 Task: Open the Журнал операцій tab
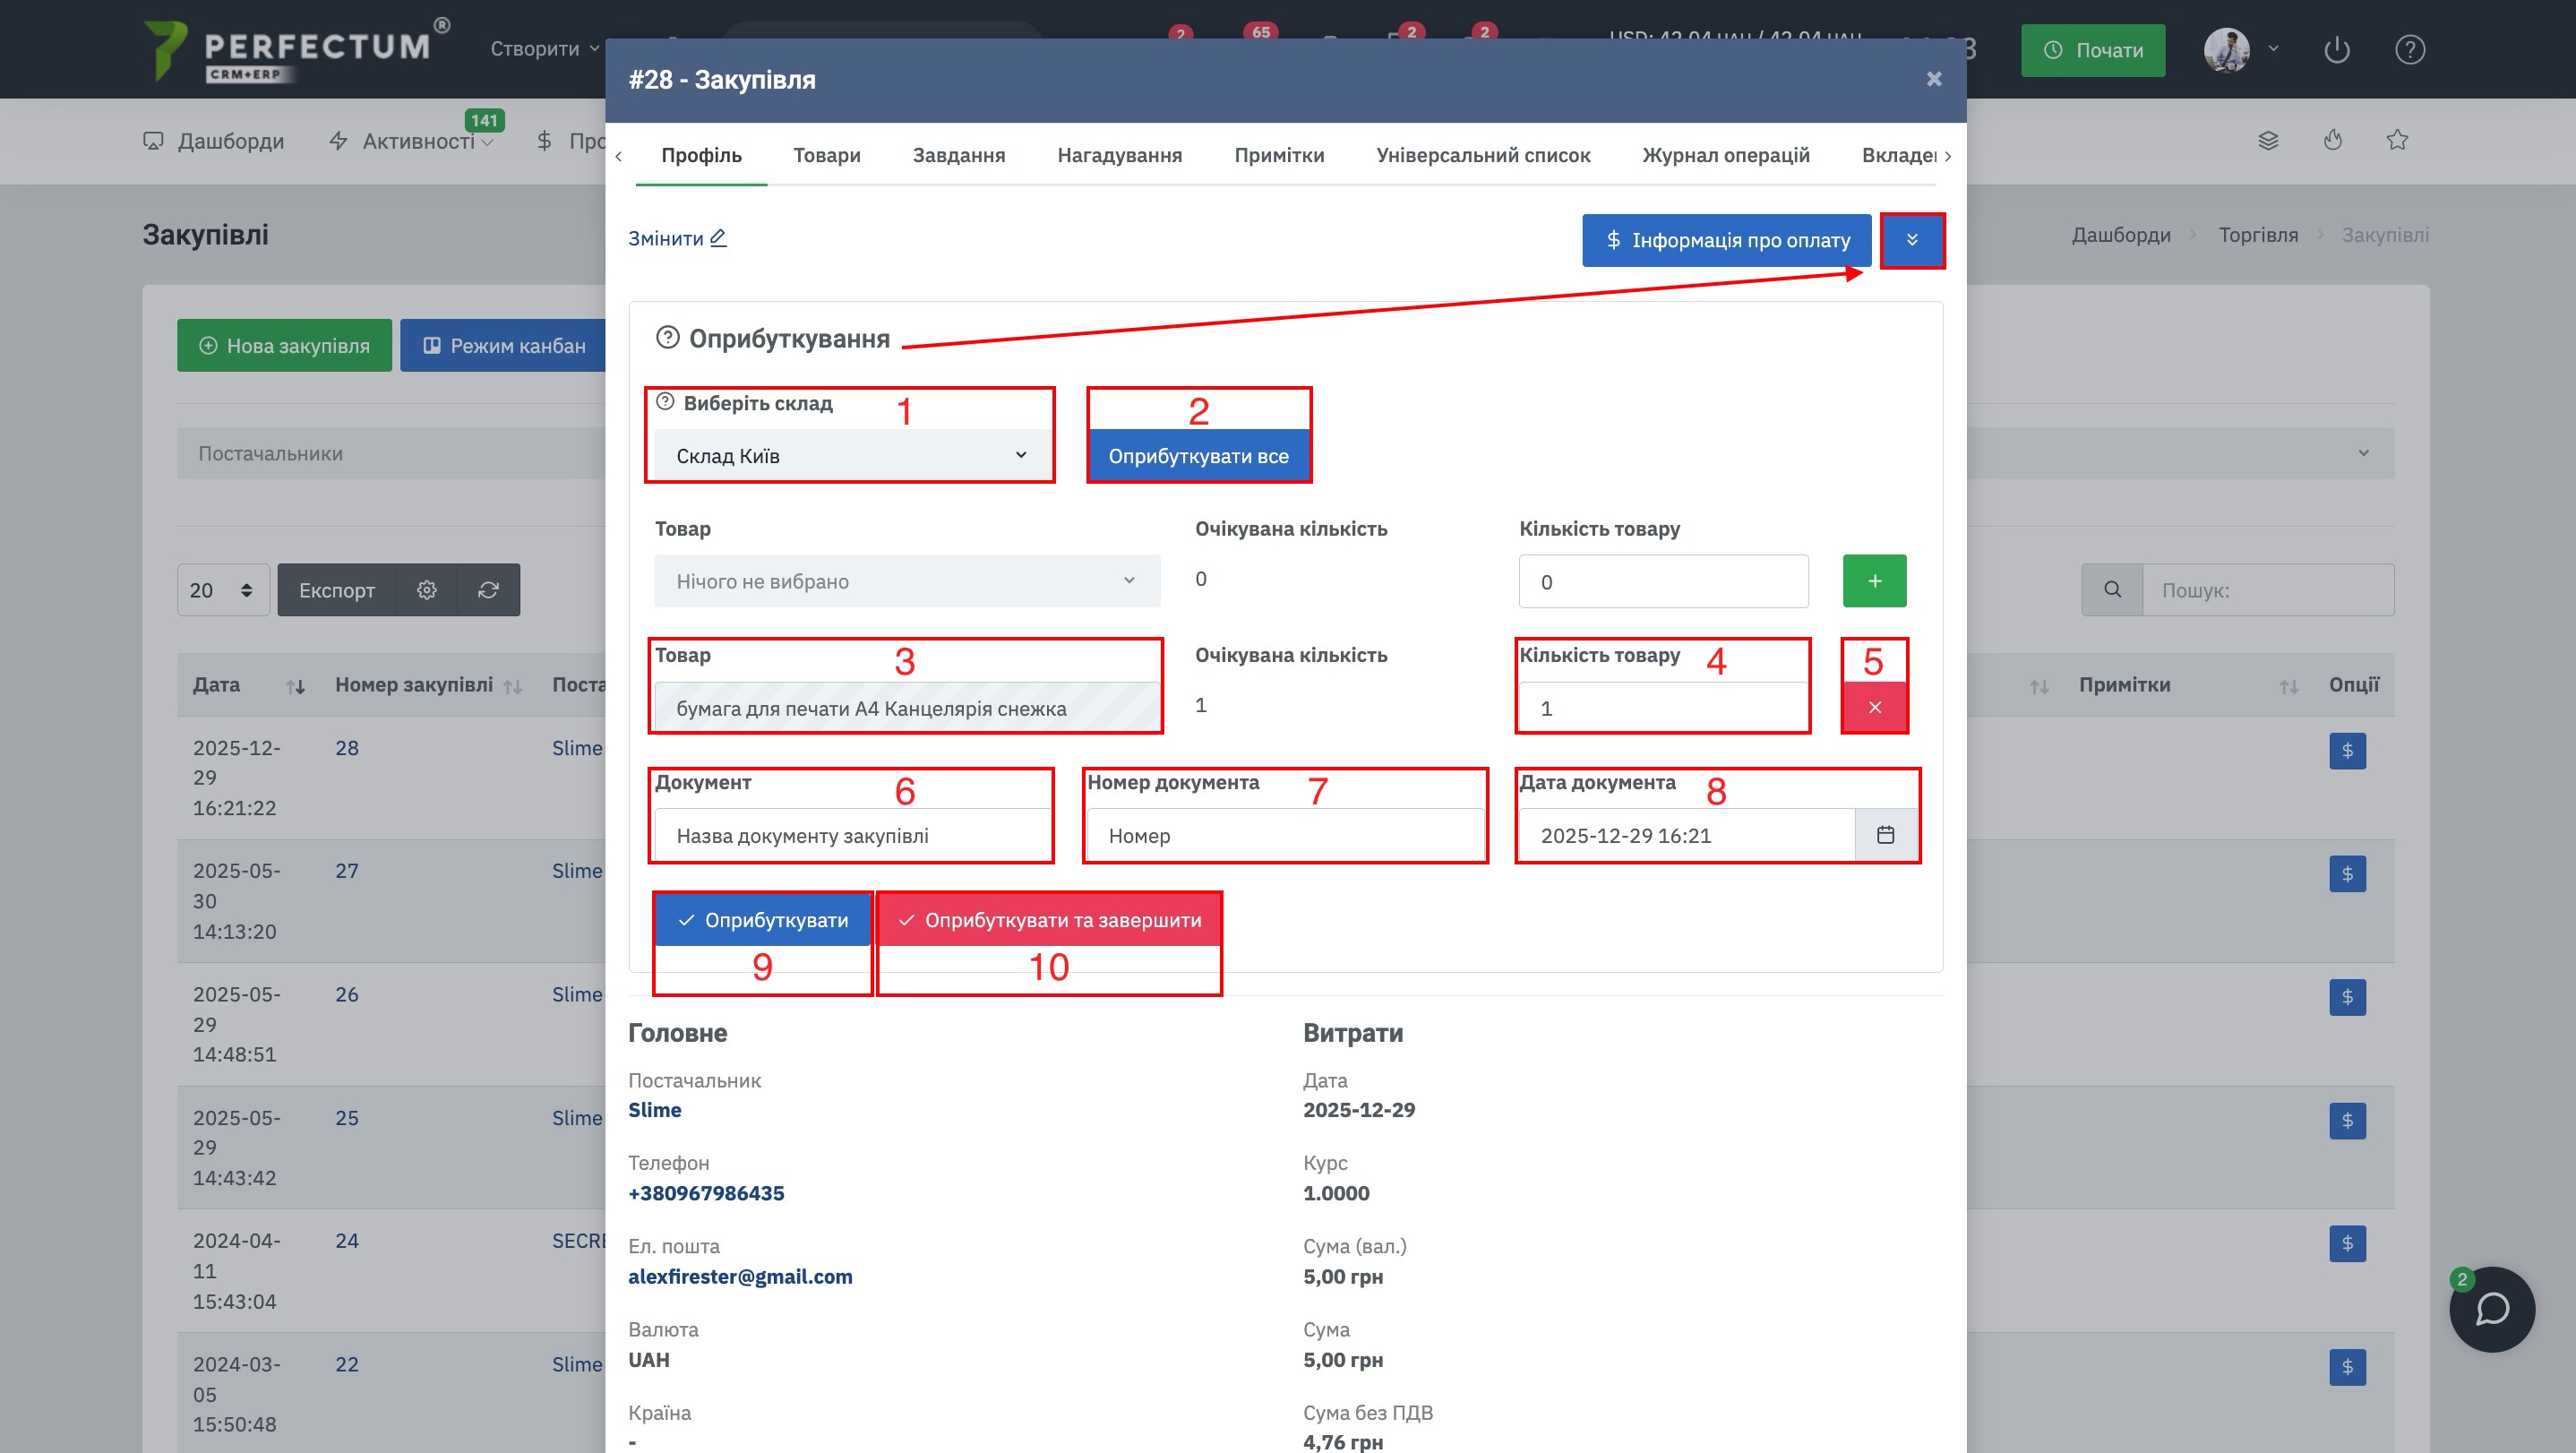coord(1725,155)
